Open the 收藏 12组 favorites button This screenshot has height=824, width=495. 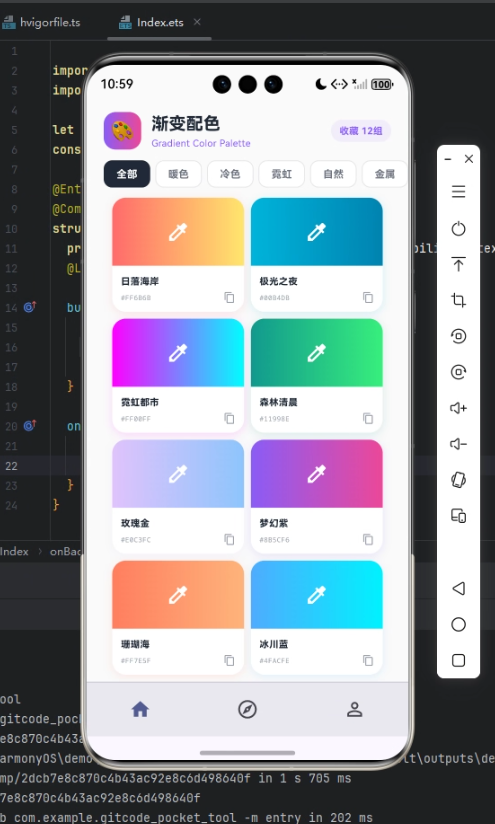click(361, 131)
